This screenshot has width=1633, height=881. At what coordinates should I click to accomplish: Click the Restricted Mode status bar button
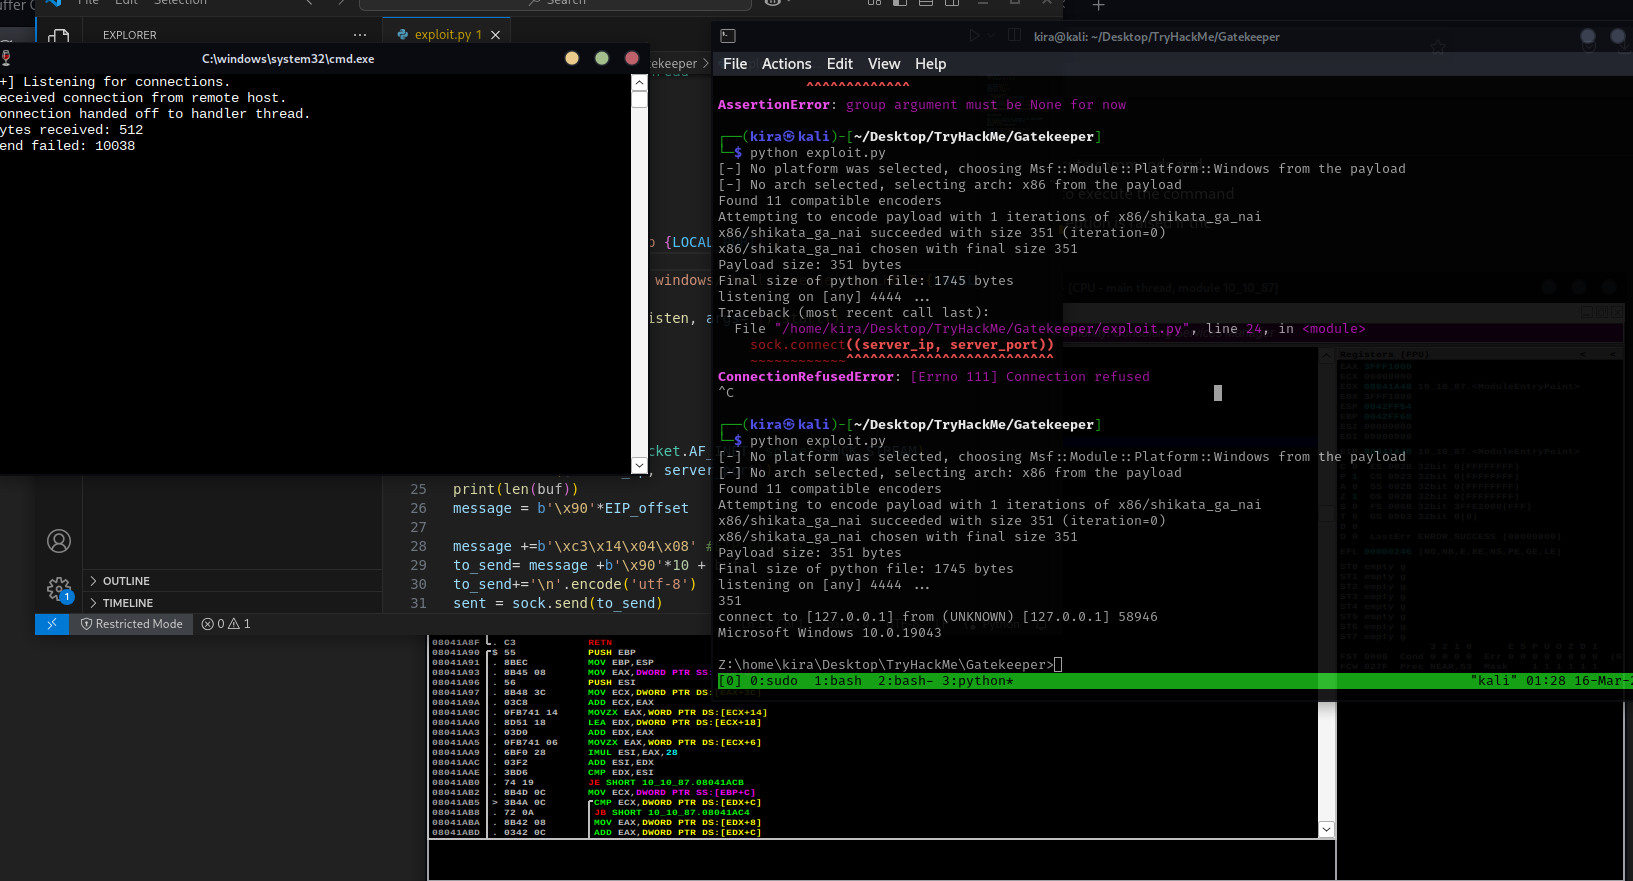[132, 624]
